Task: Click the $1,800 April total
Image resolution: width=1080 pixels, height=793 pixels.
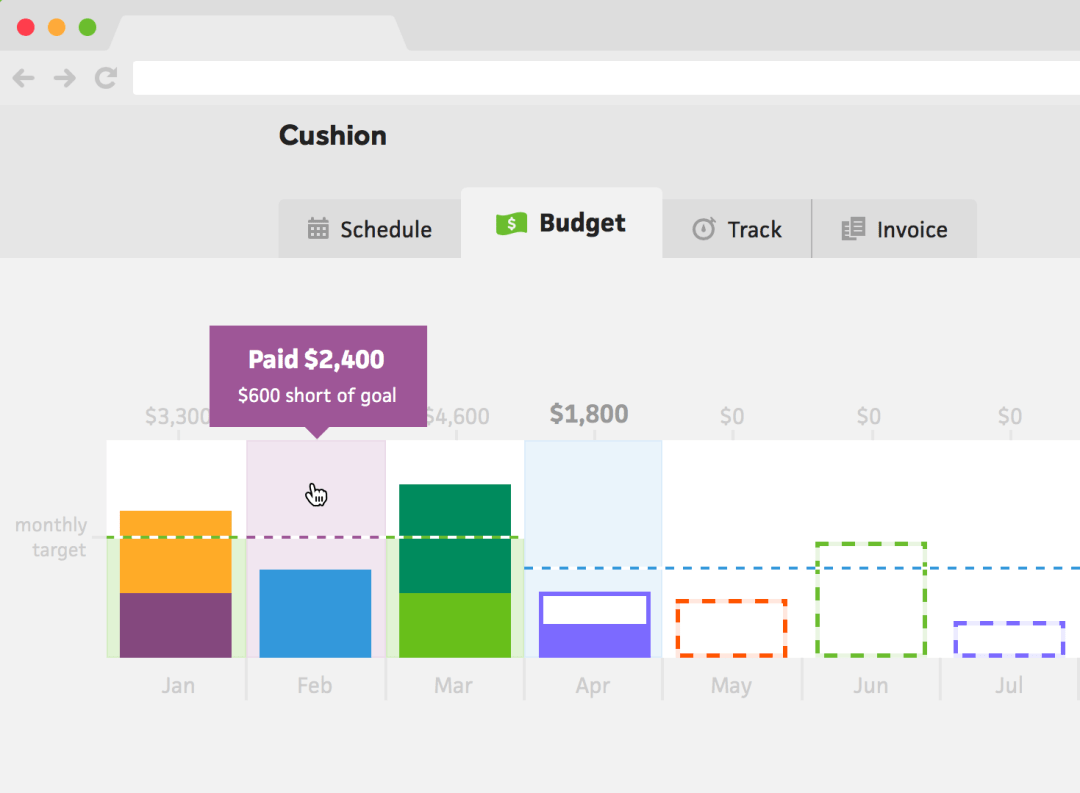Action: [589, 414]
